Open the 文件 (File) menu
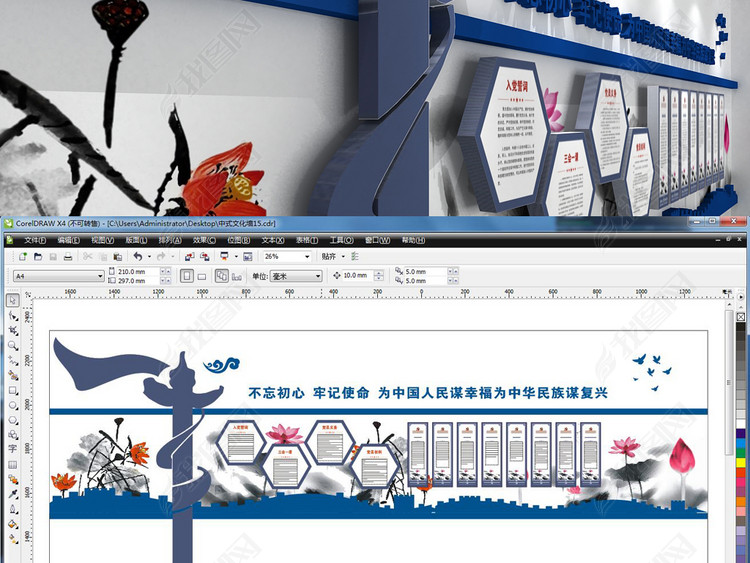 click(x=35, y=241)
